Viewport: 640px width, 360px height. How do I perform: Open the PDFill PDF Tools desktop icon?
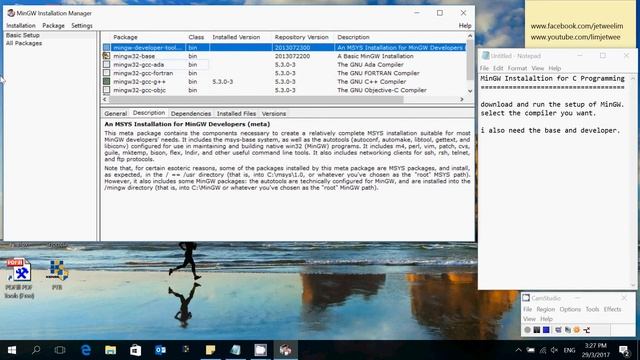click(x=20, y=278)
